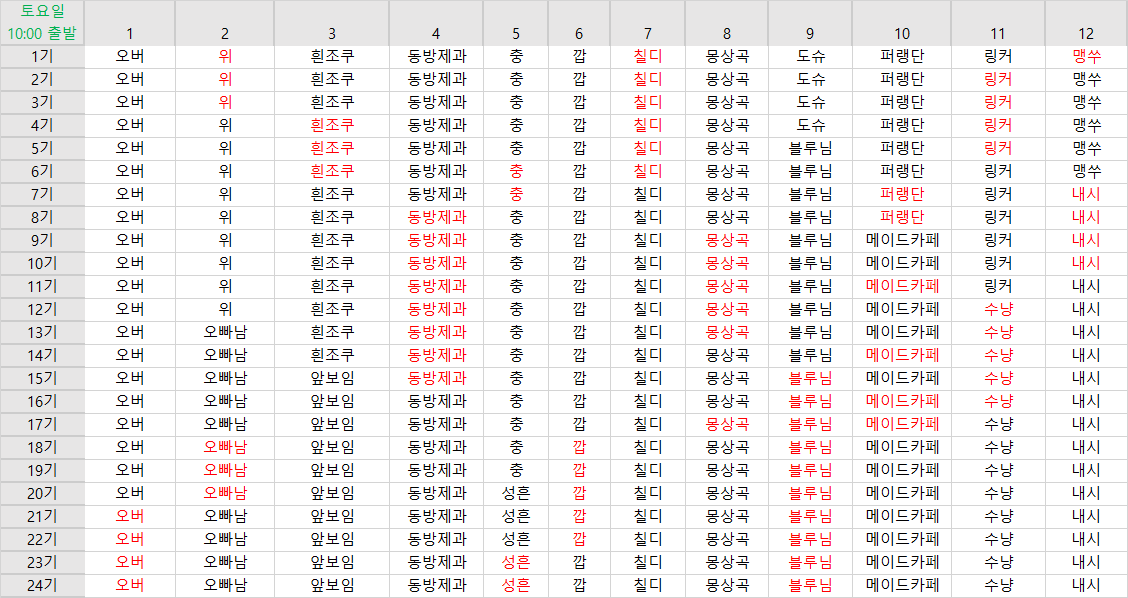Select row header 13기
This screenshot has width=1128, height=598.
pyautogui.click(x=42, y=332)
